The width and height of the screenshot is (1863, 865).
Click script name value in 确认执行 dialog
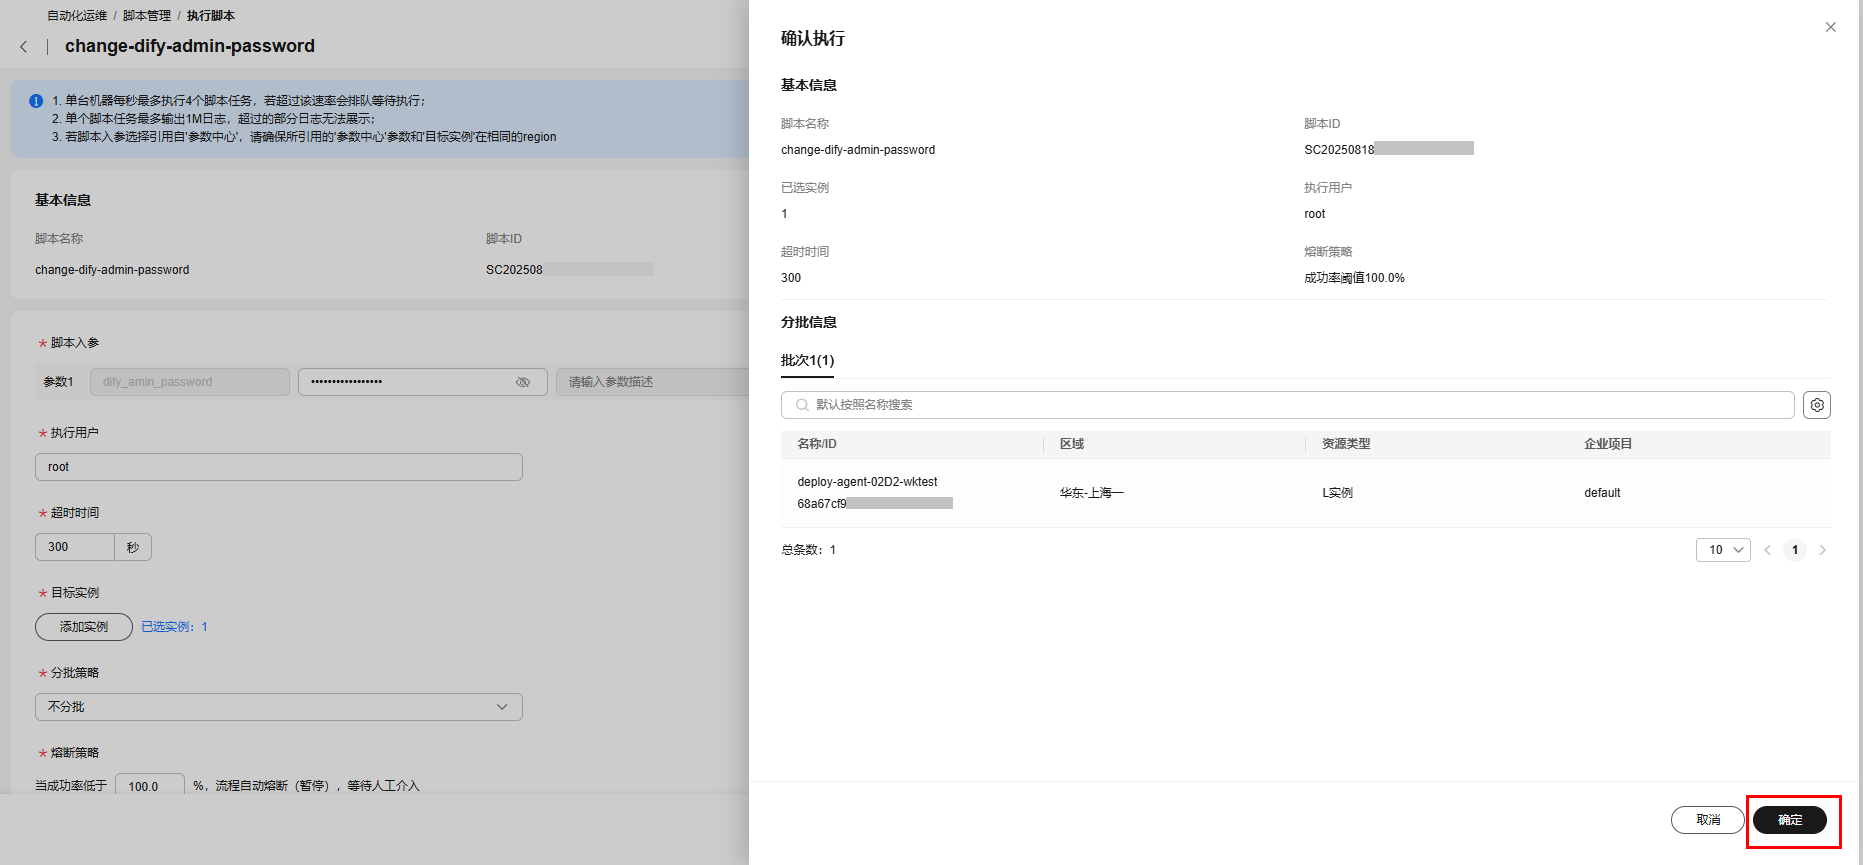[858, 150]
